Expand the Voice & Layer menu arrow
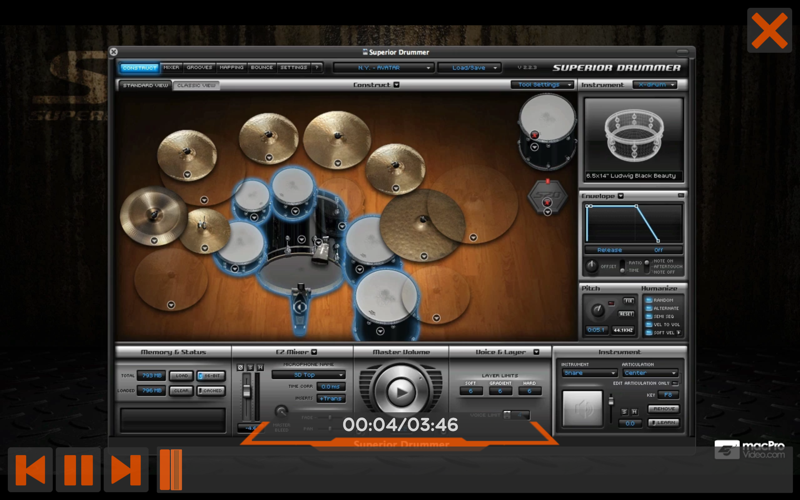This screenshot has height=500, width=800. pos(536,352)
